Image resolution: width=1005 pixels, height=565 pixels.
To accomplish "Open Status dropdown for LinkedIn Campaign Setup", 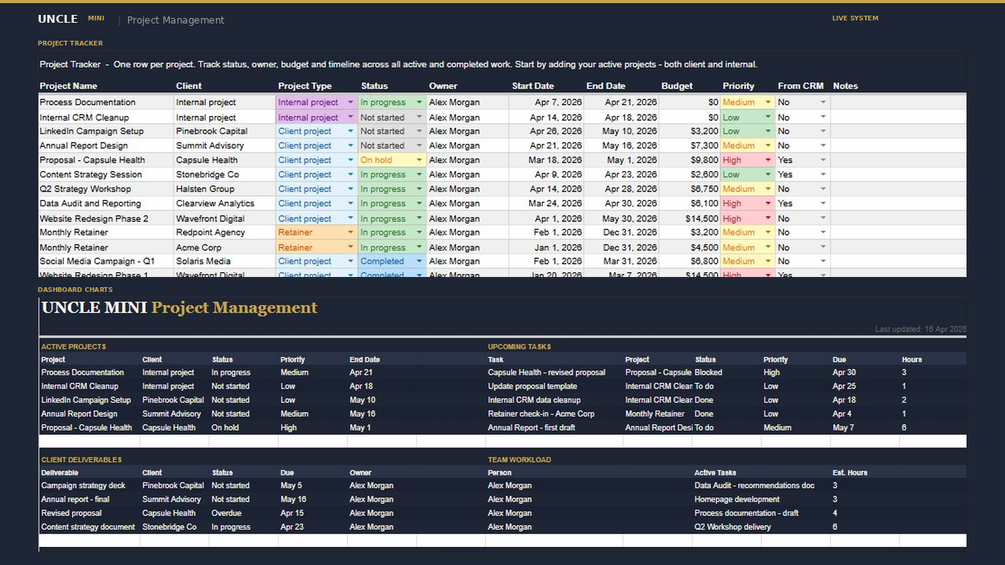I will (x=419, y=131).
